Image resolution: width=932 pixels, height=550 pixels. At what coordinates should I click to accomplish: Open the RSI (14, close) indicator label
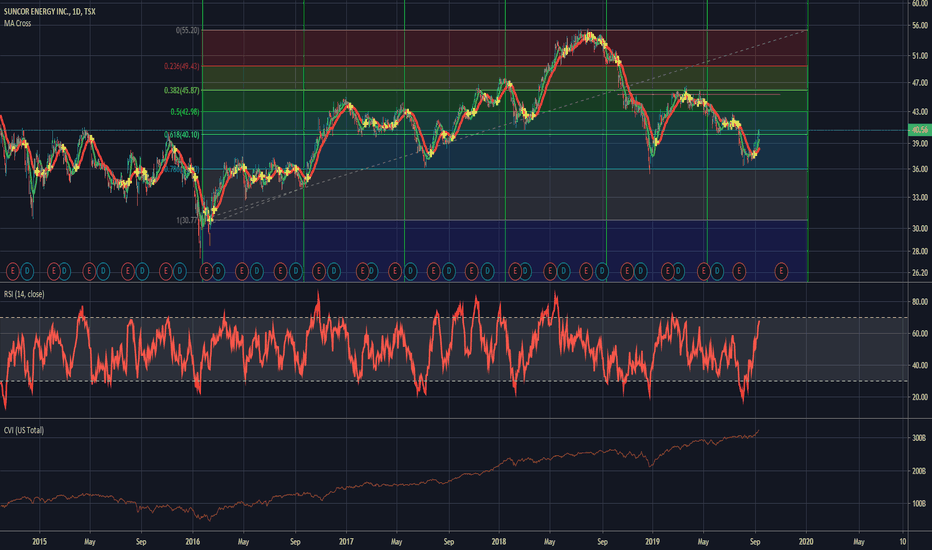click(24, 294)
